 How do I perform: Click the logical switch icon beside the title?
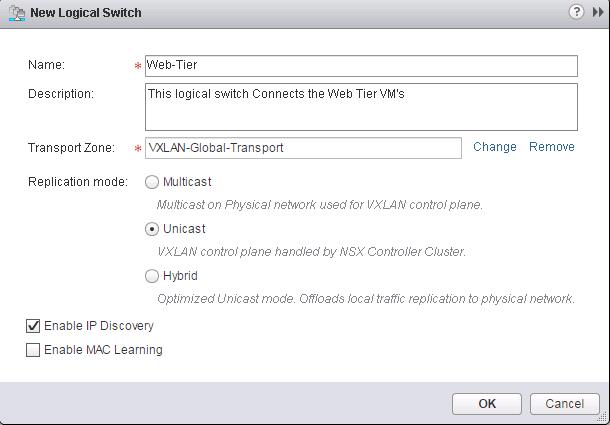[17, 13]
